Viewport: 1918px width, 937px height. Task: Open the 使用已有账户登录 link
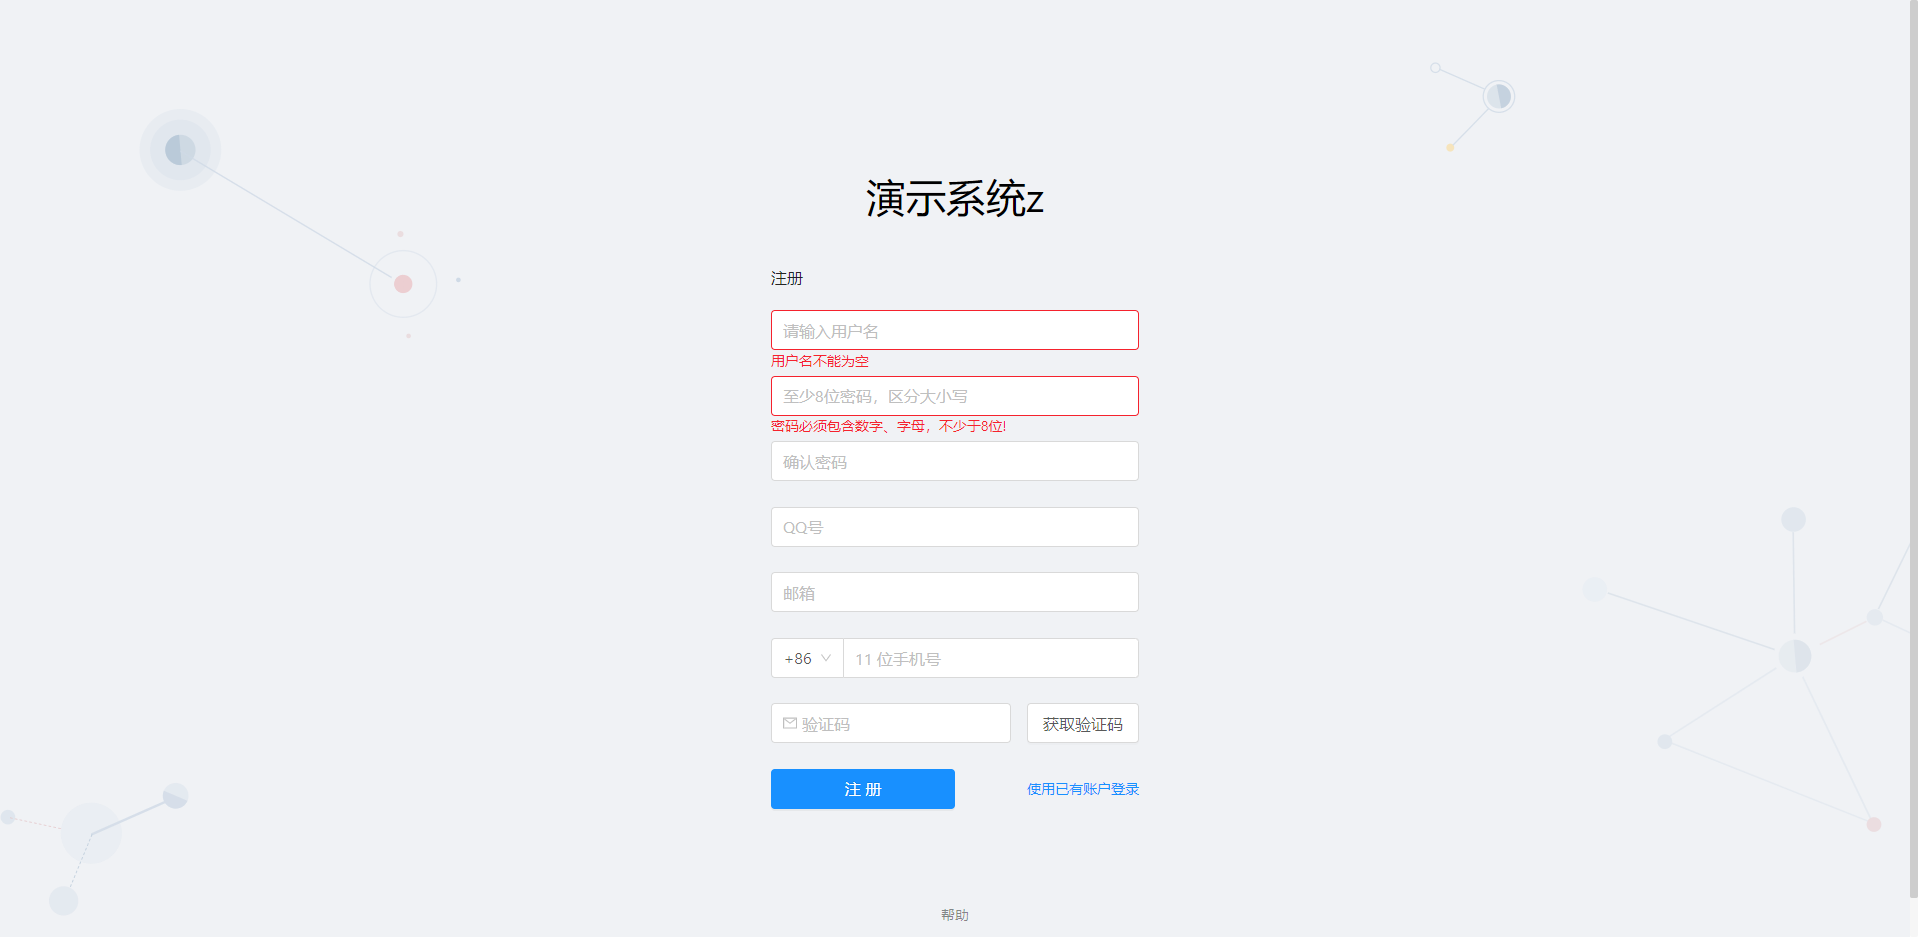click(x=1083, y=789)
